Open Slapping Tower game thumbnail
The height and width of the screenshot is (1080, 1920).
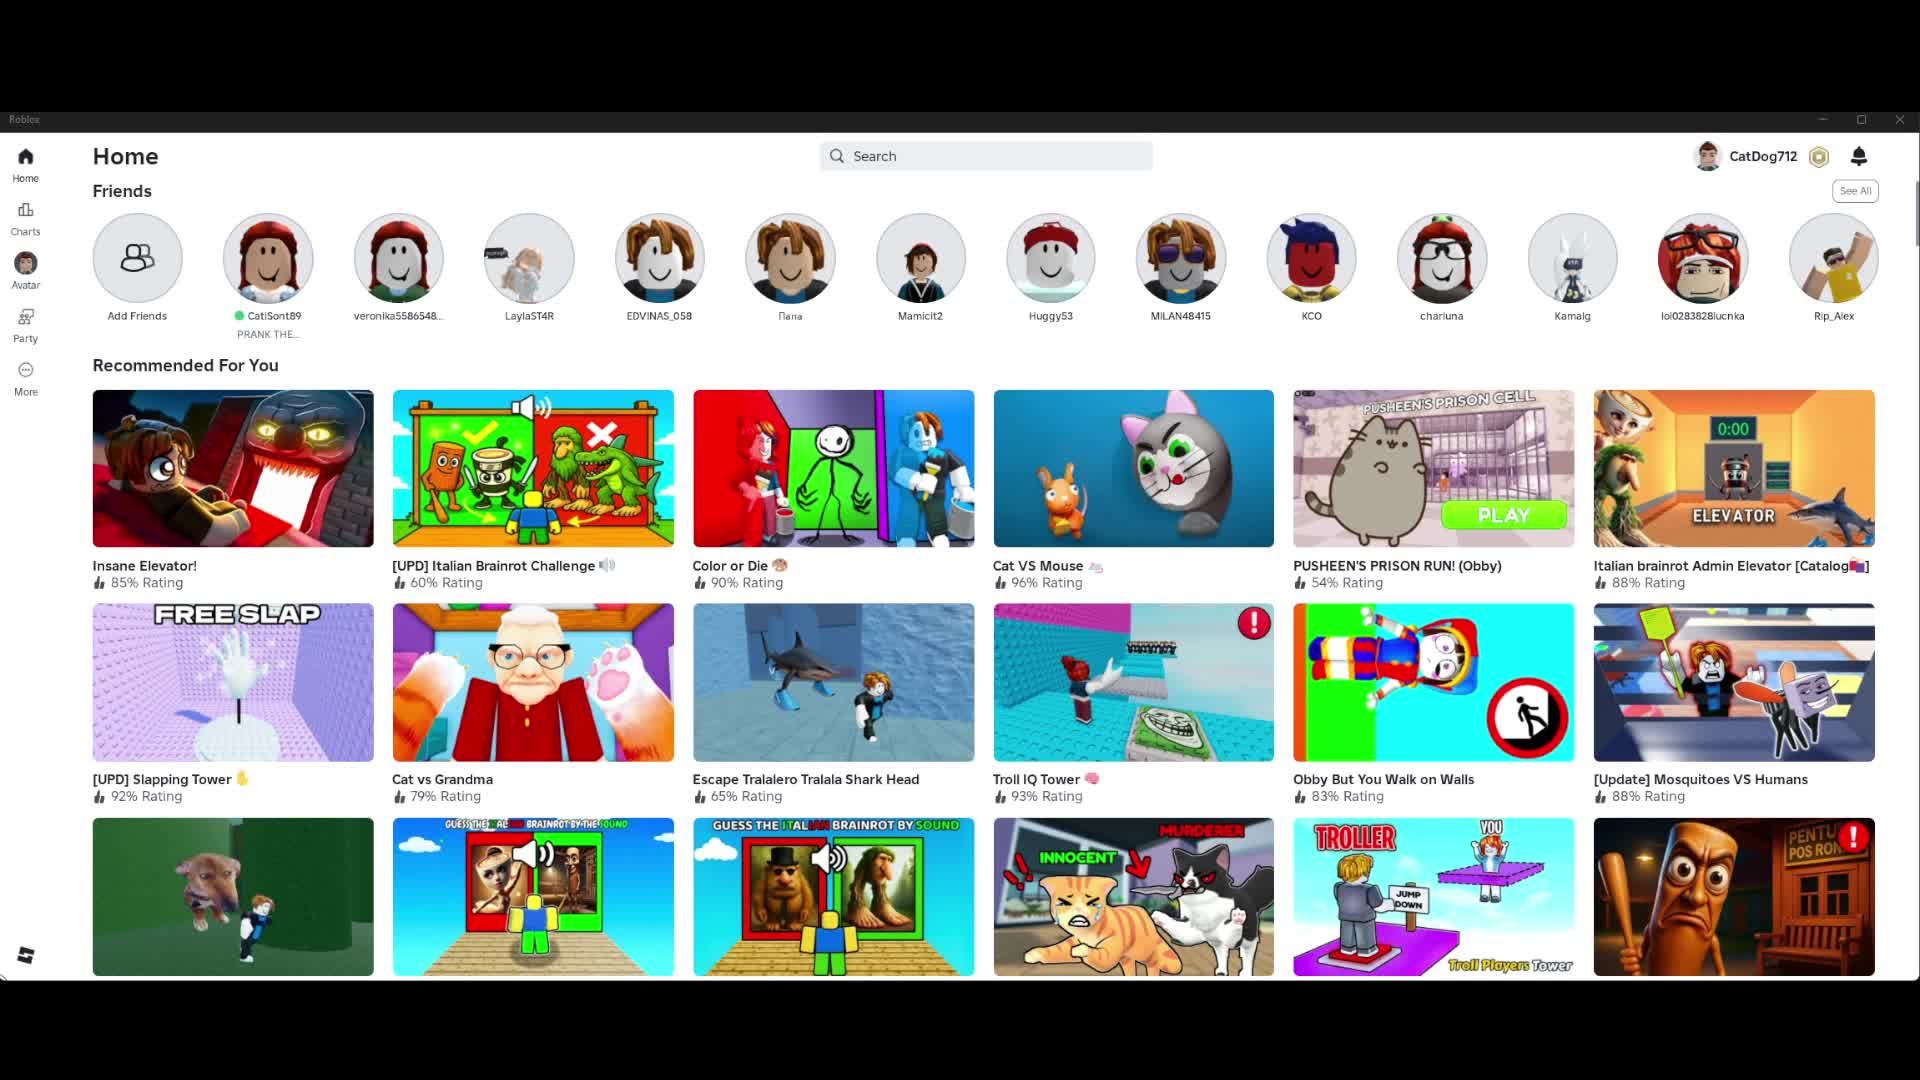[233, 682]
